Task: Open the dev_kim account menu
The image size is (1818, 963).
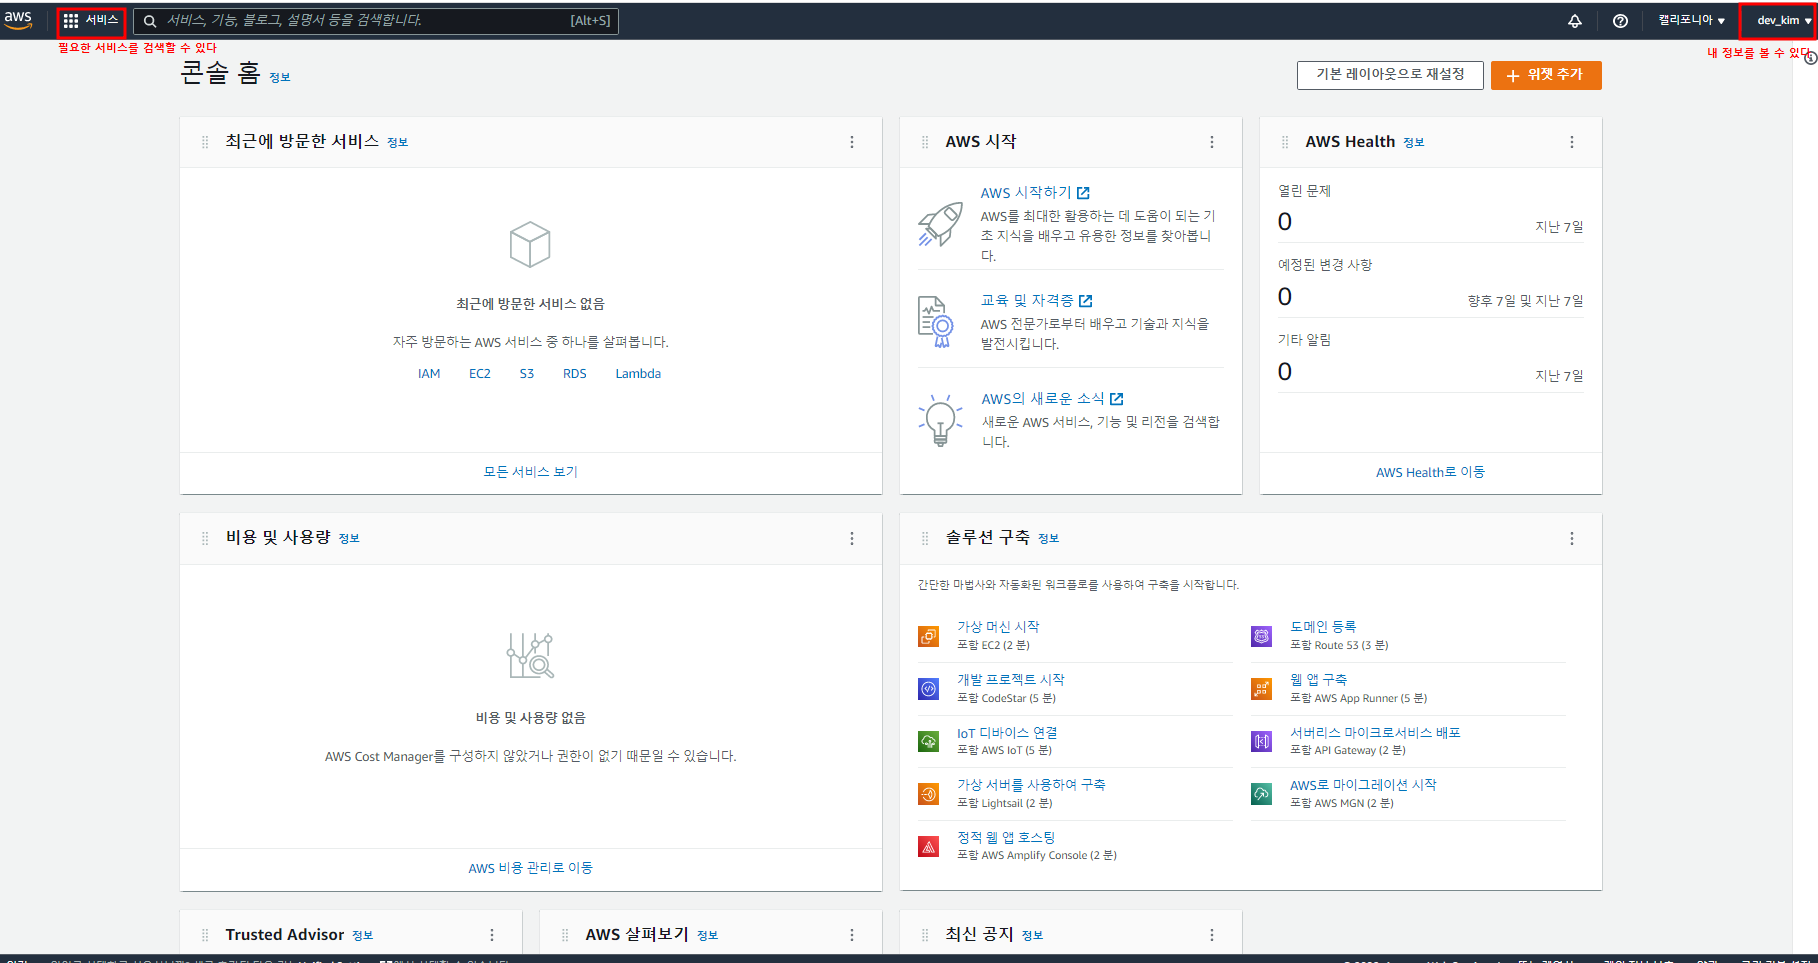Action: pos(1784,21)
